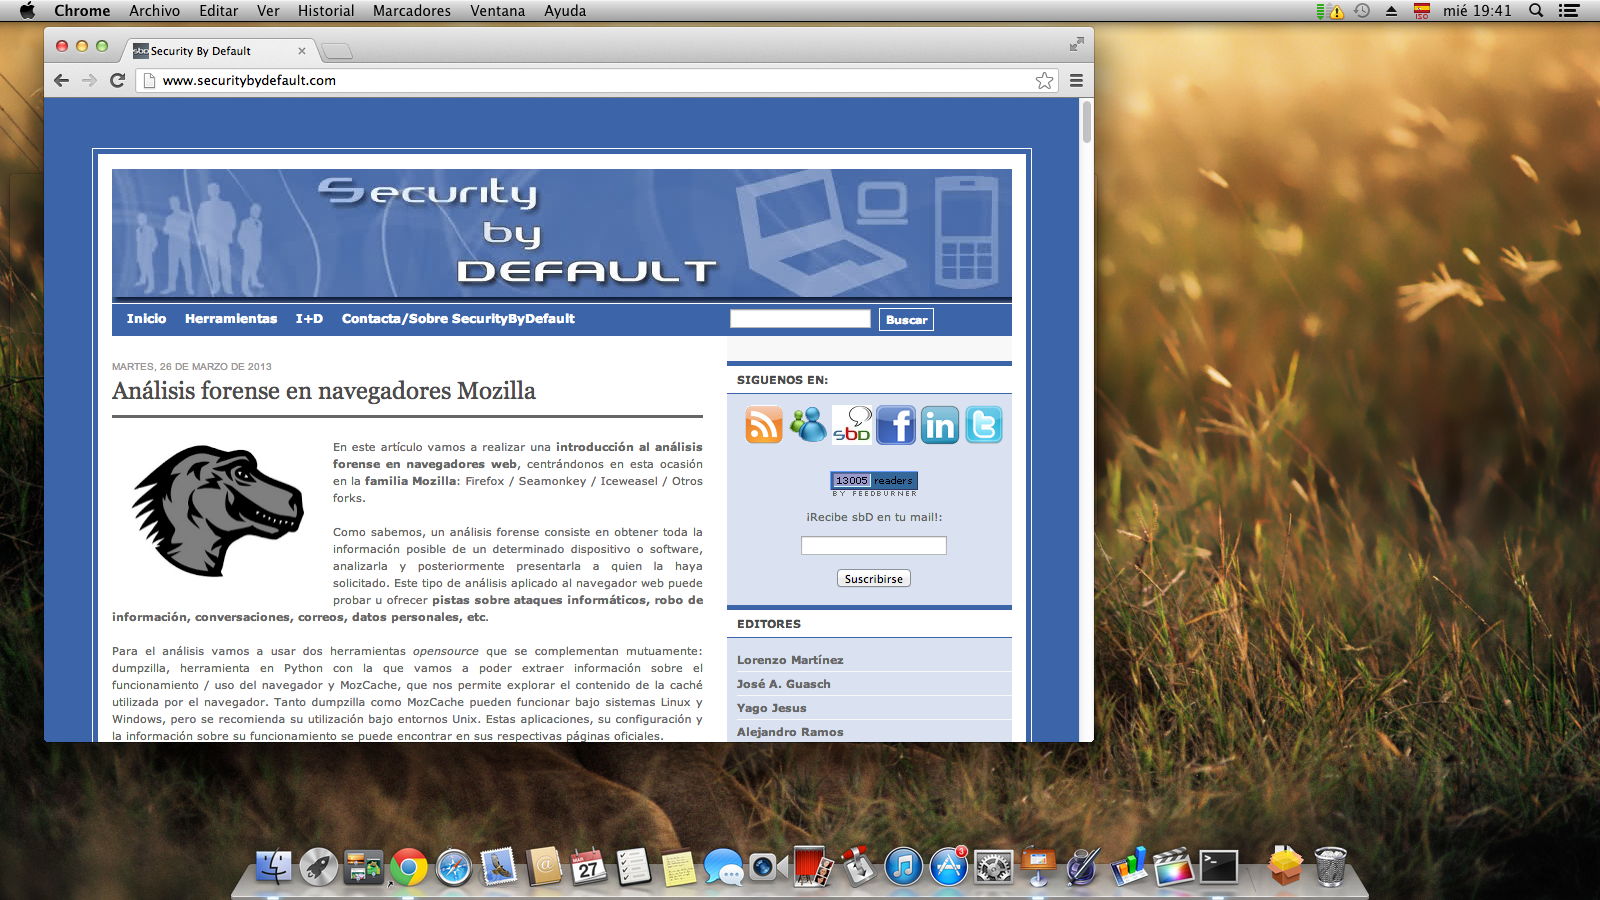Click the blue and green people icon

[808, 425]
